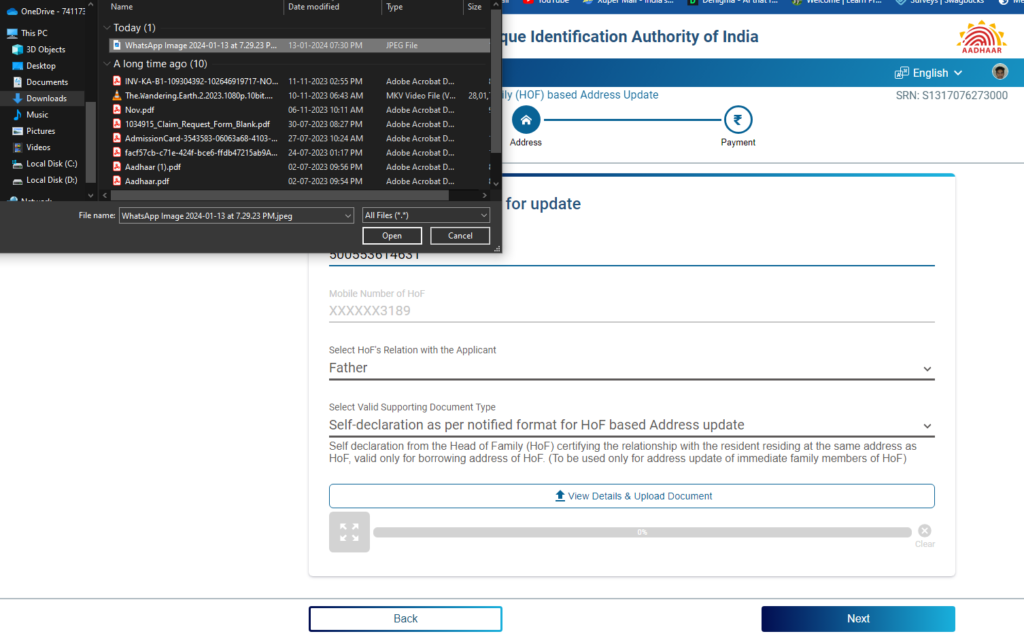1024x636 pixels.
Task: Click the 3D Objects folder icon
Action: [18, 49]
